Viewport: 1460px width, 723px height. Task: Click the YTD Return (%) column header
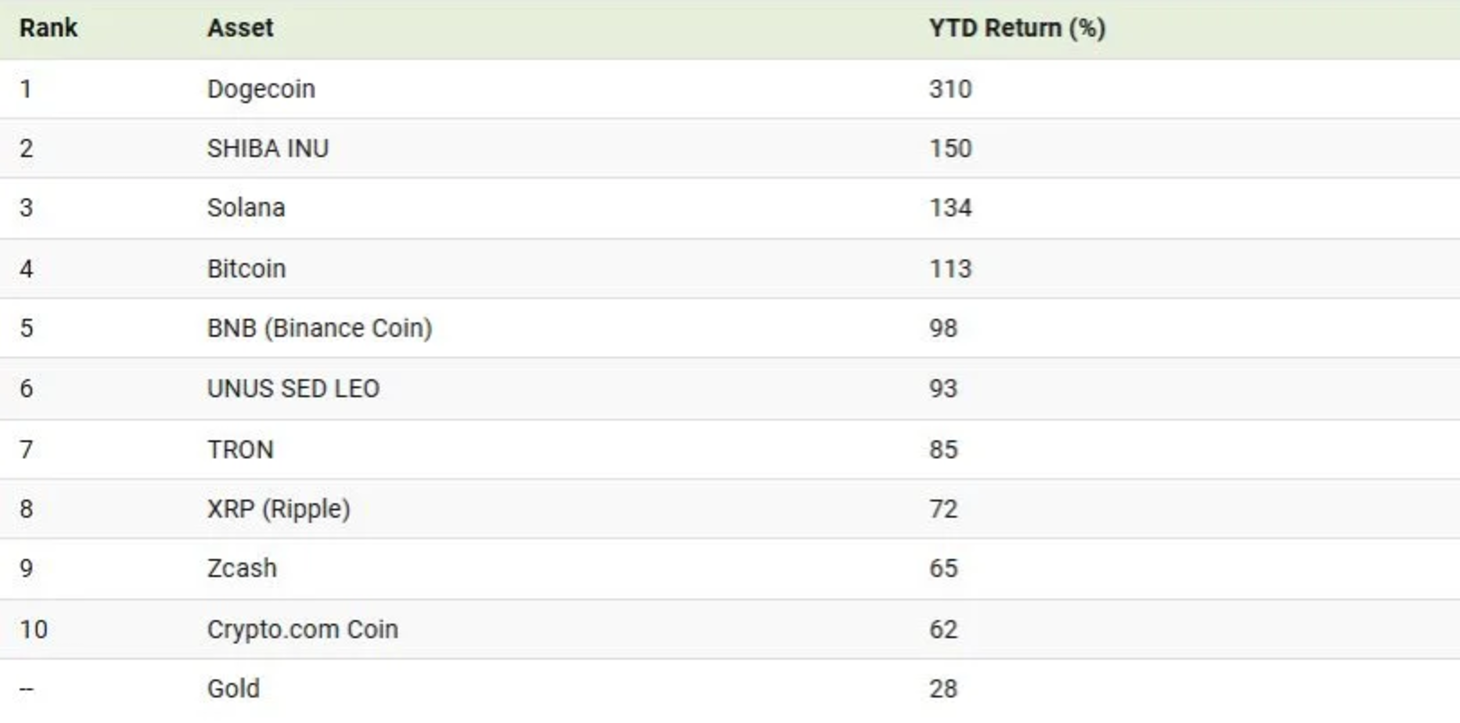click(x=1017, y=28)
